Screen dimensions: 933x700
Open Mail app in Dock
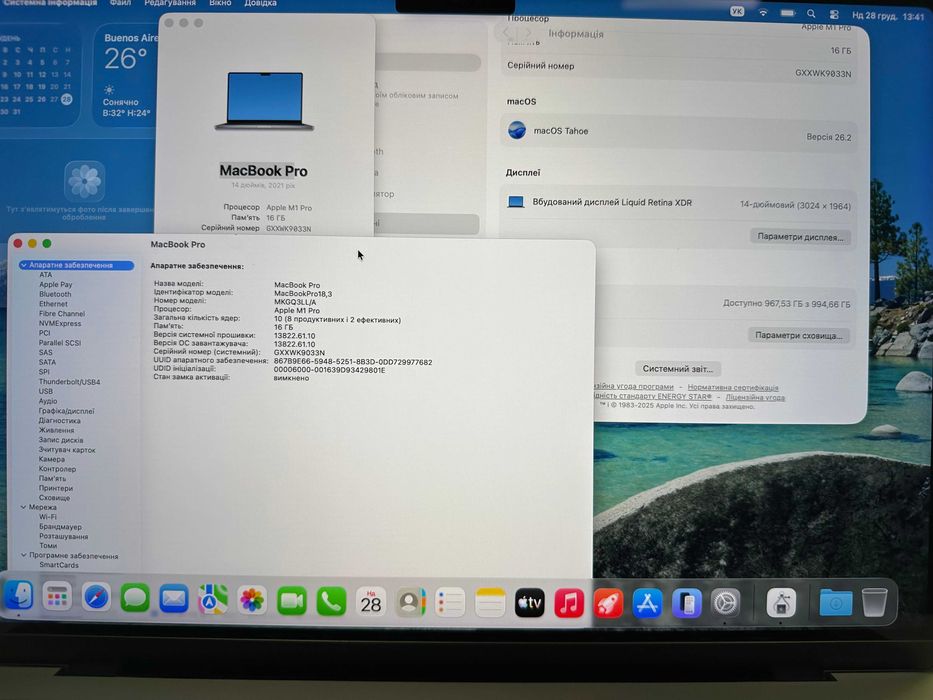point(174,599)
